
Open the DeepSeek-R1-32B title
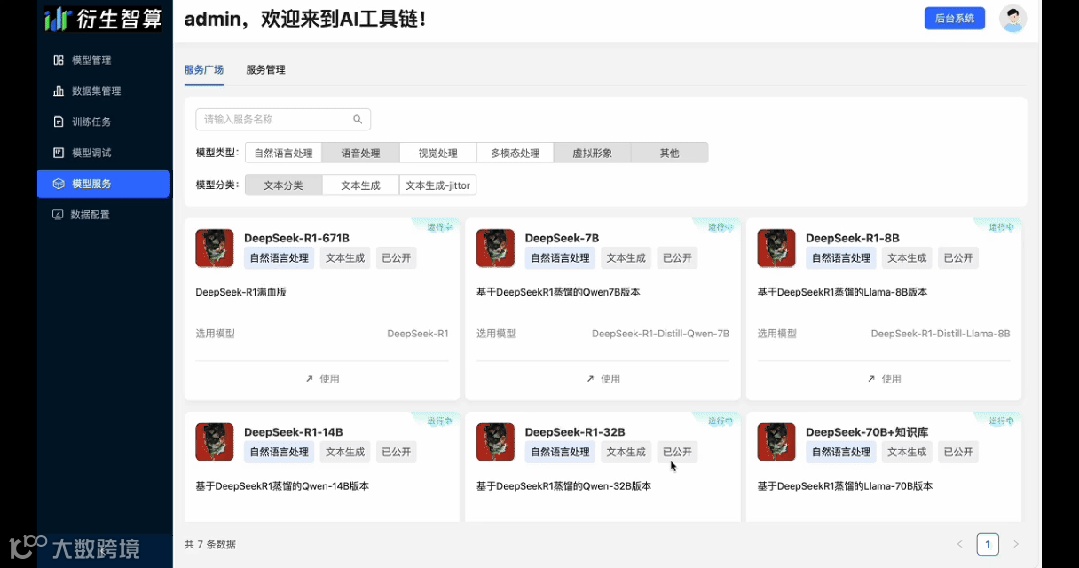coord(575,432)
